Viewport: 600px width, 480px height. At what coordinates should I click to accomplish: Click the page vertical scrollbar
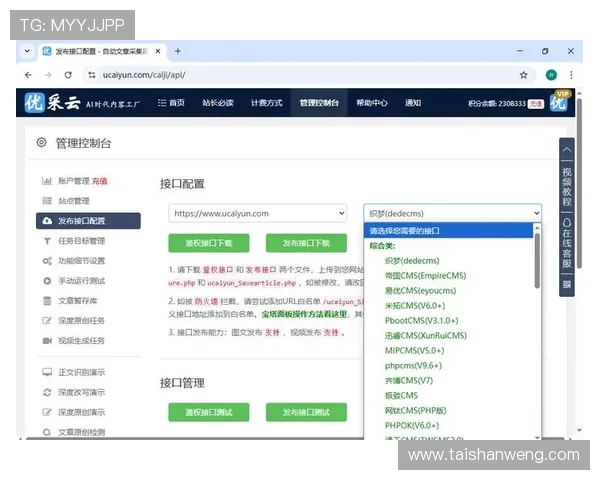[x=579, y=183]
